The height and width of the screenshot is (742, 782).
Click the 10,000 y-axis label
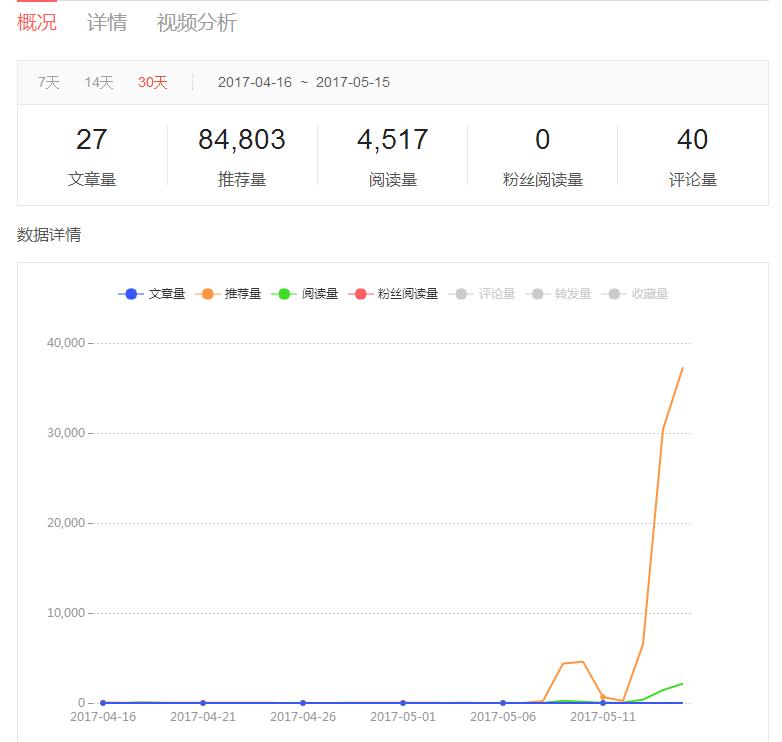click(x=66, y=613)
